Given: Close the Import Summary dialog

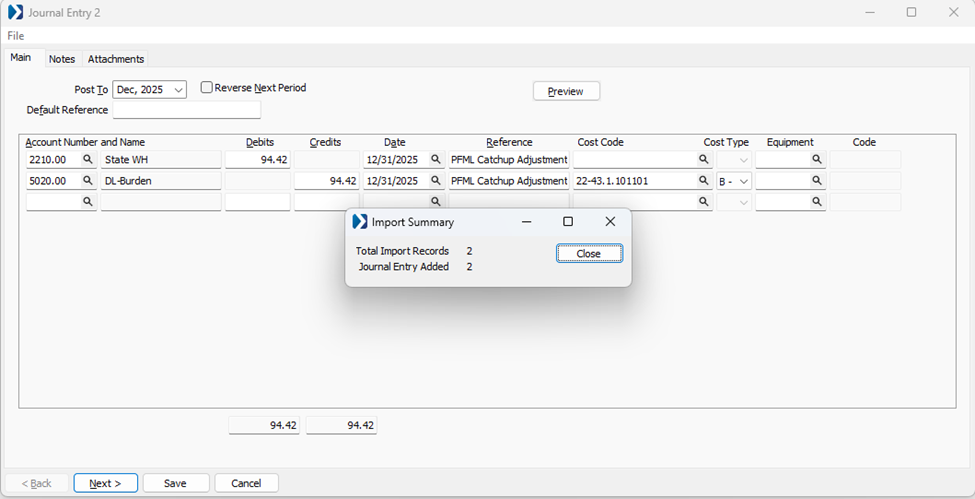Looking at the screenshot, I should (x=589, y=254).
